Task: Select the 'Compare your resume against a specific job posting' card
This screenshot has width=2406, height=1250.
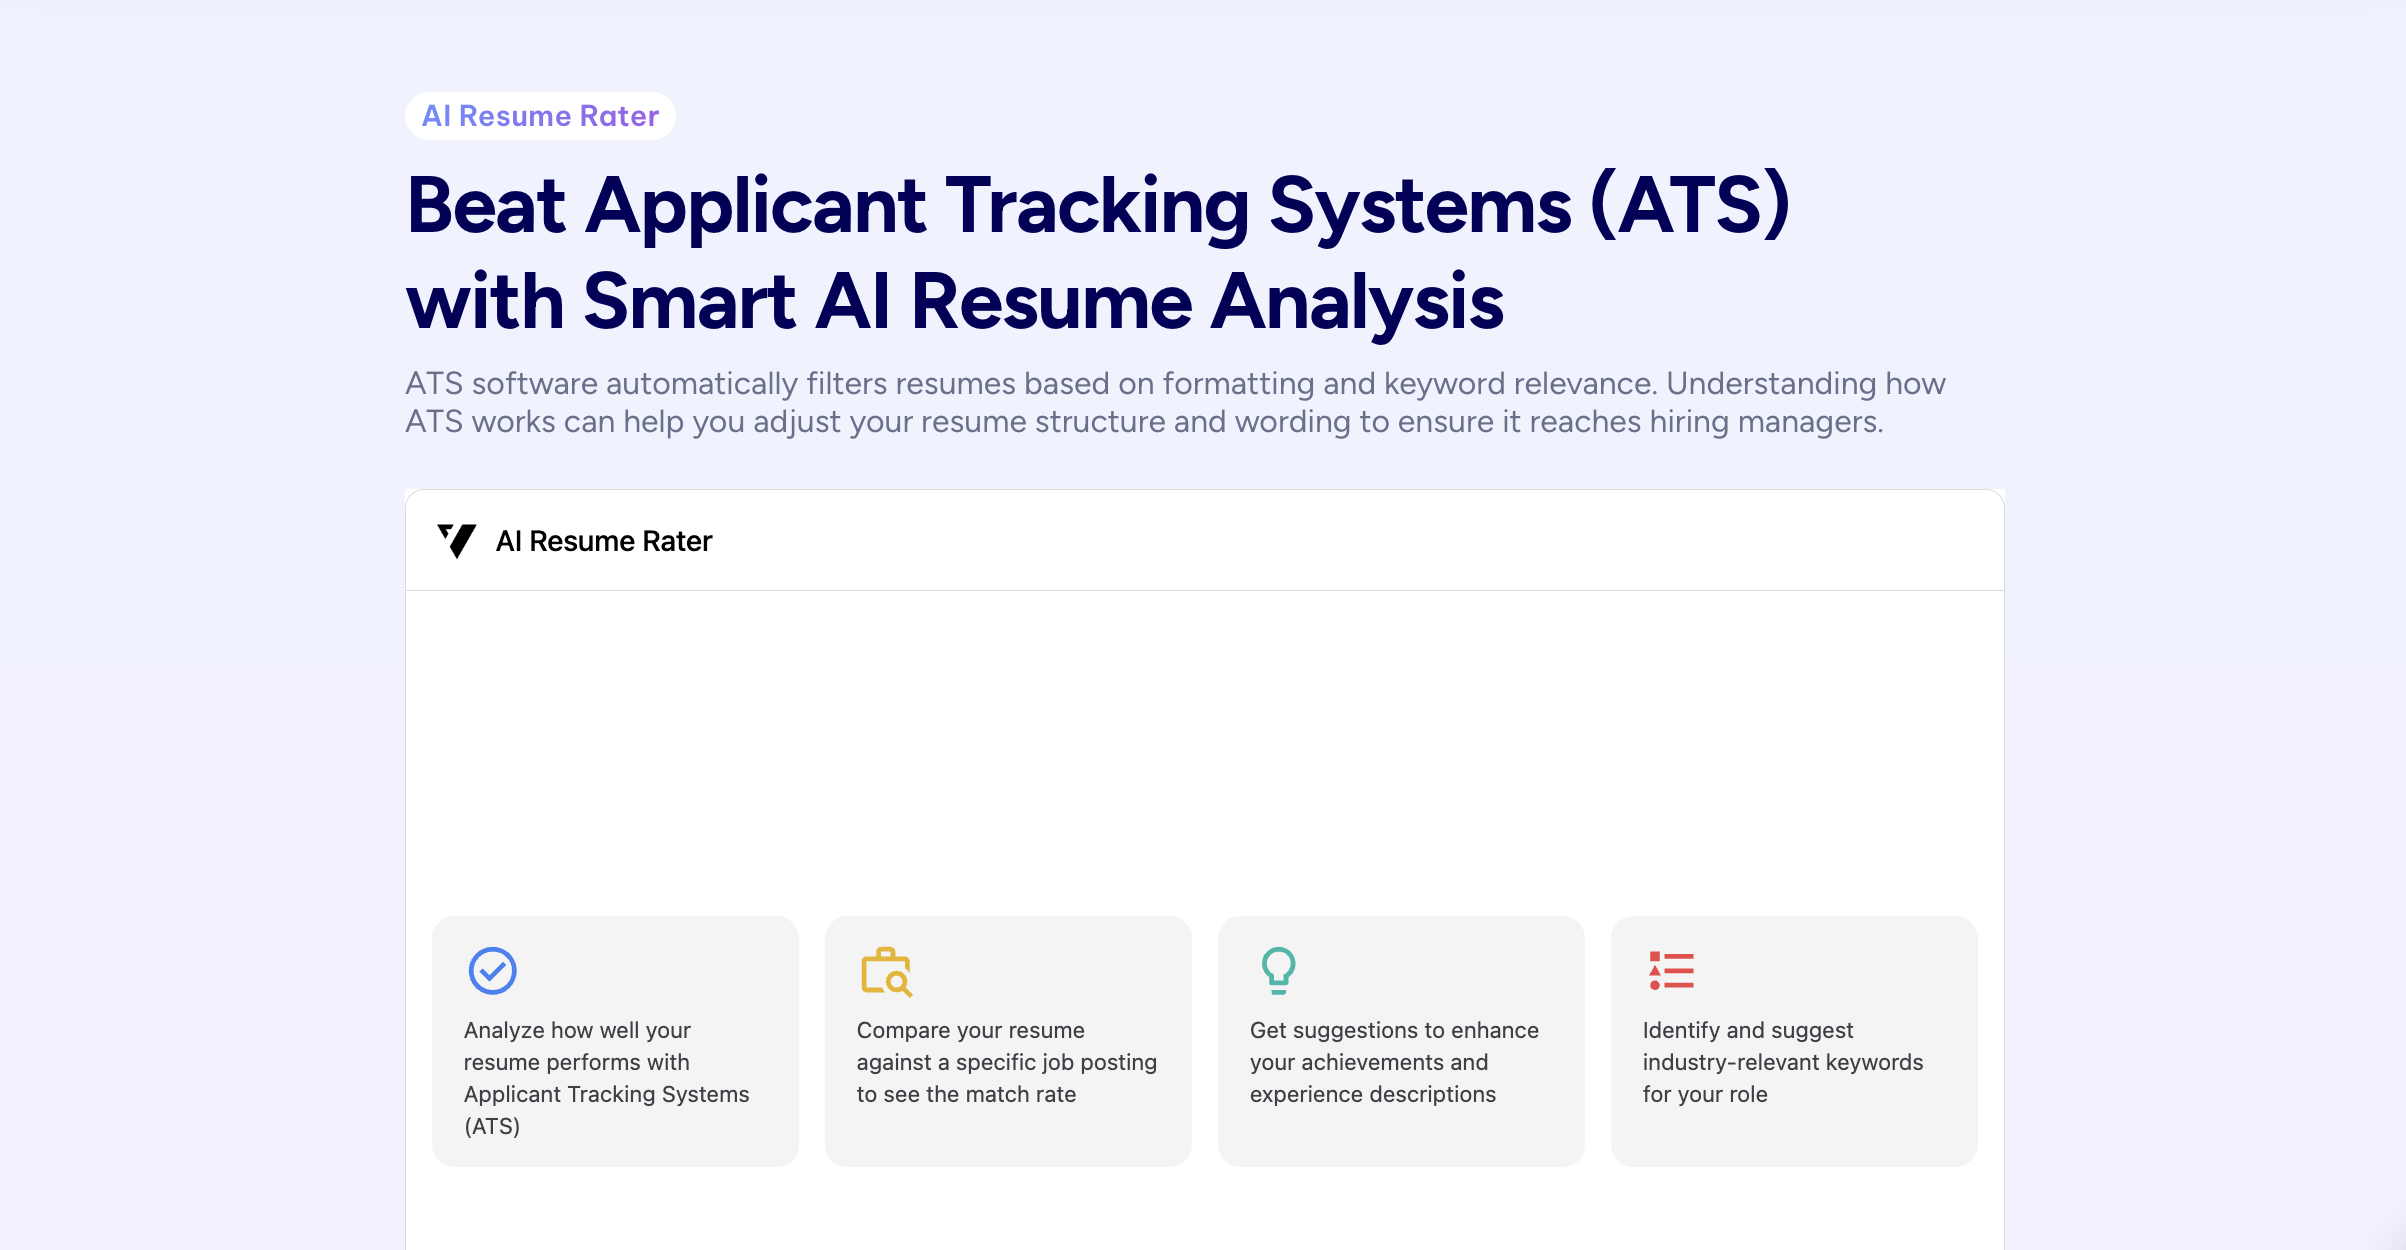Action: pyautogui.click(x=1008, y=1041)
